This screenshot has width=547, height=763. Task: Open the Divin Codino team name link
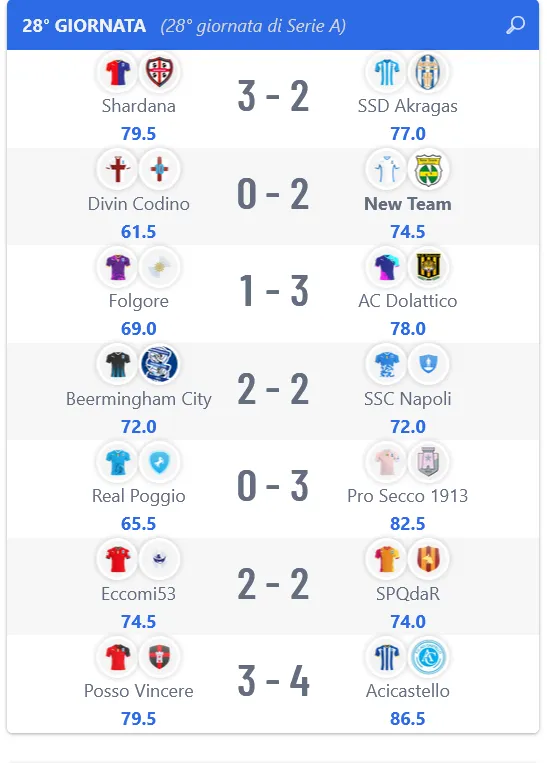click(139, 204)
